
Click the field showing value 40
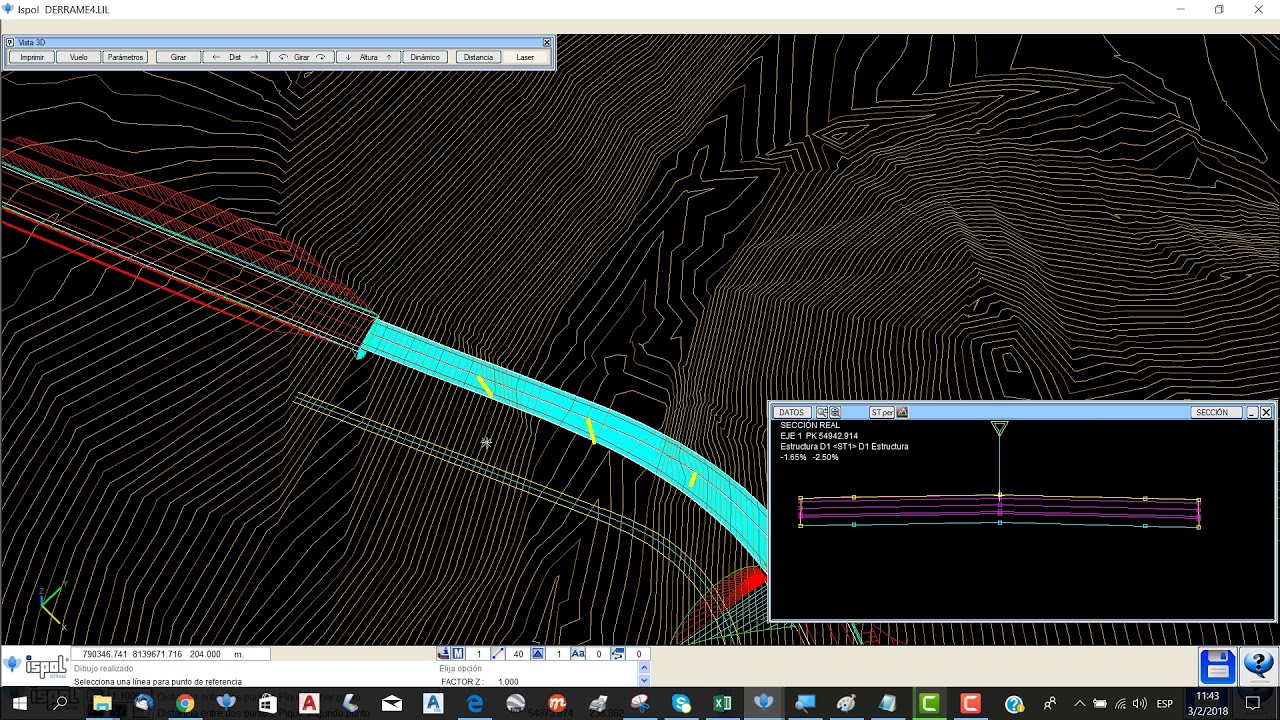(518, 654)
